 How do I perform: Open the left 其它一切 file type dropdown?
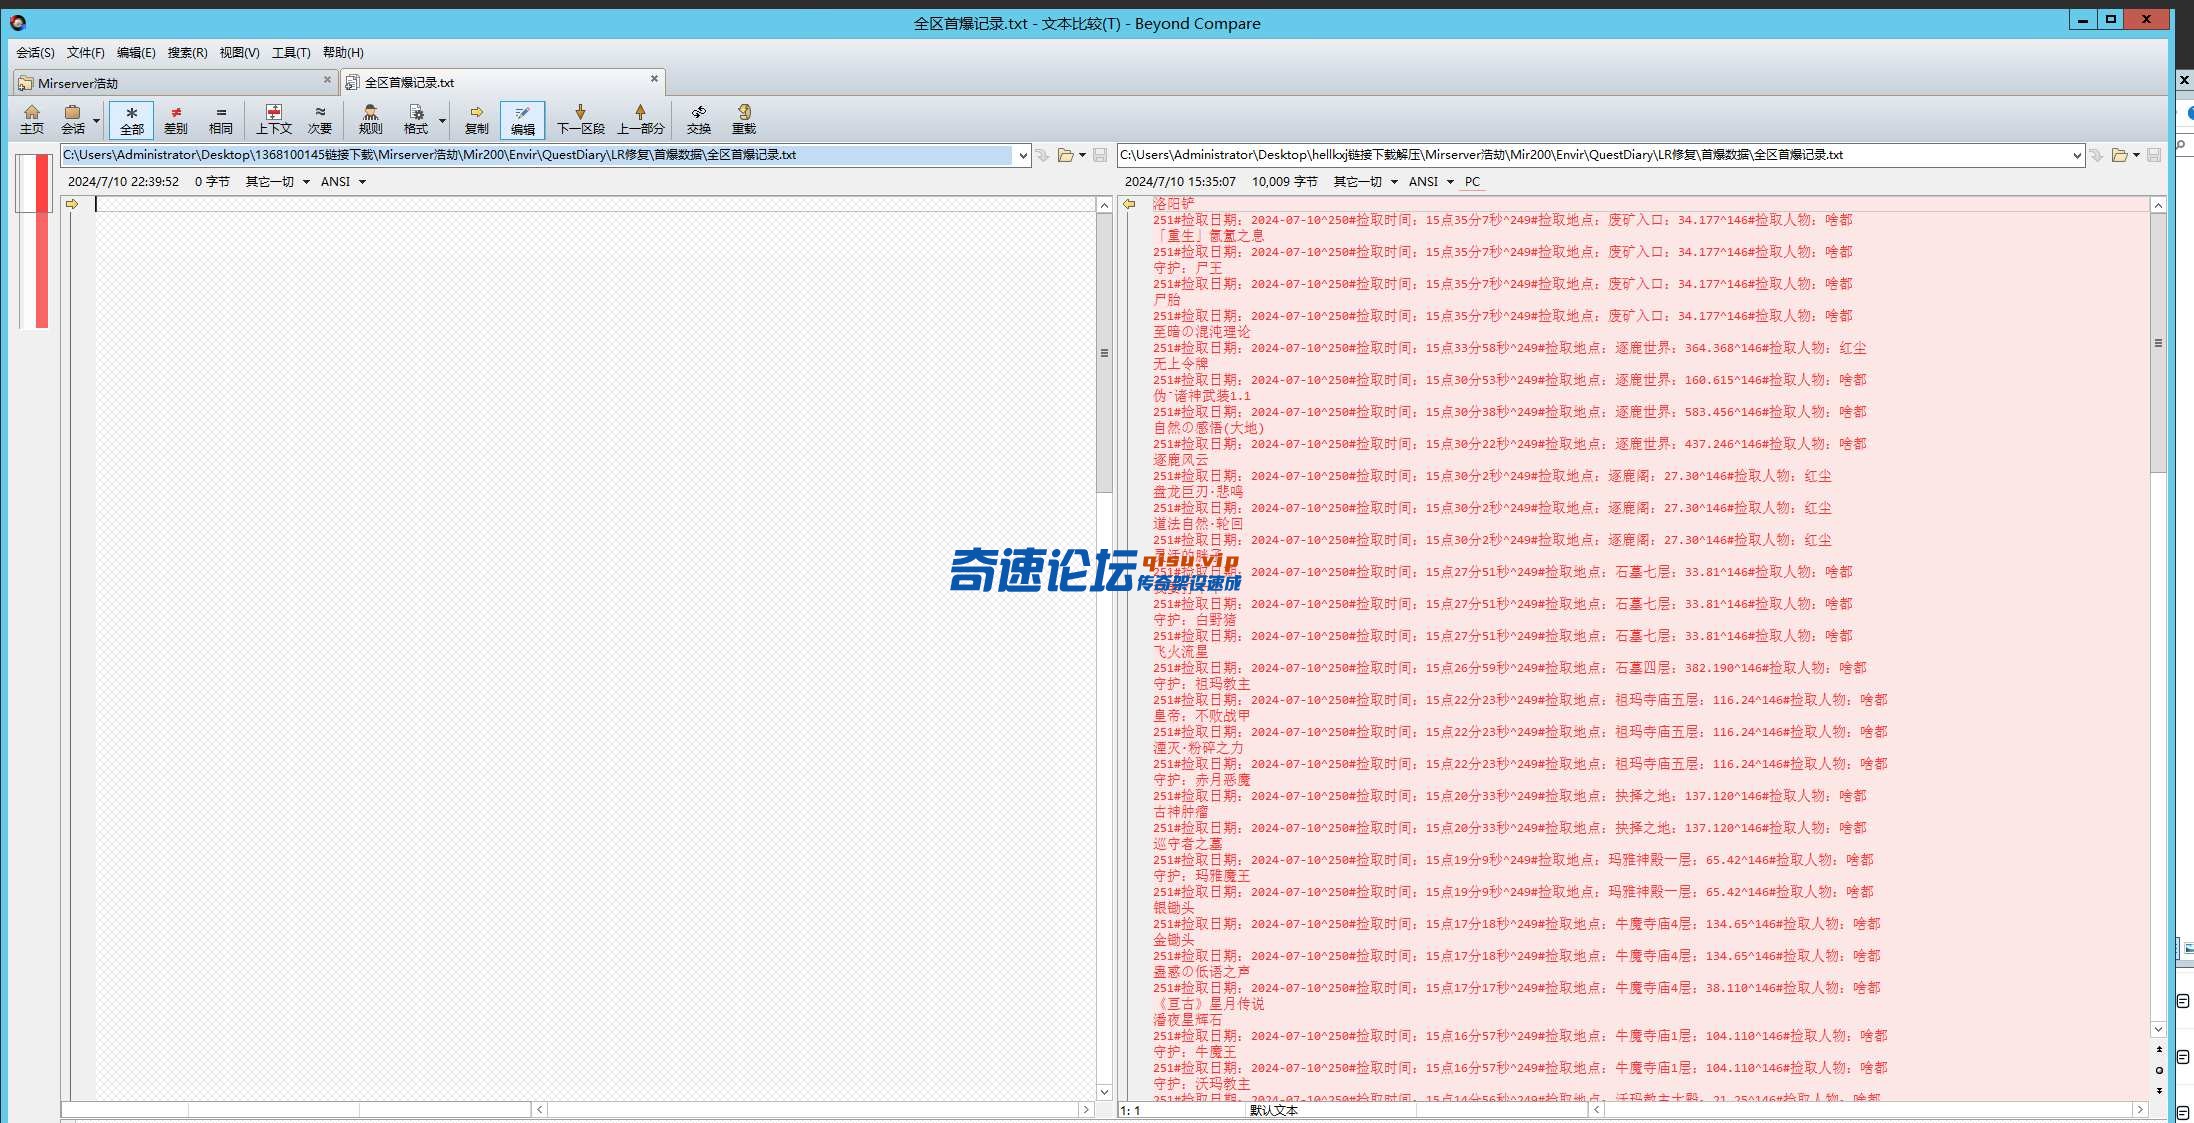point(277,182)
